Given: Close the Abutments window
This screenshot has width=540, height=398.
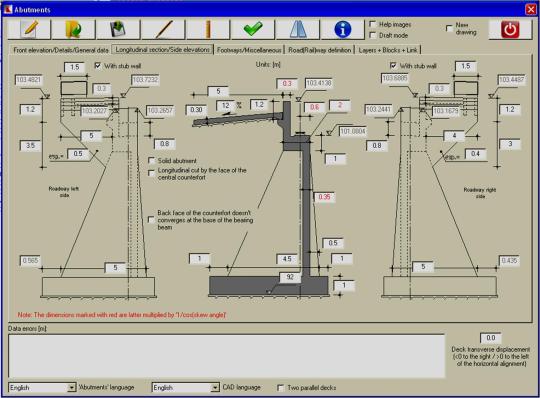Looking at the screenshot, I should pos(531,10).
